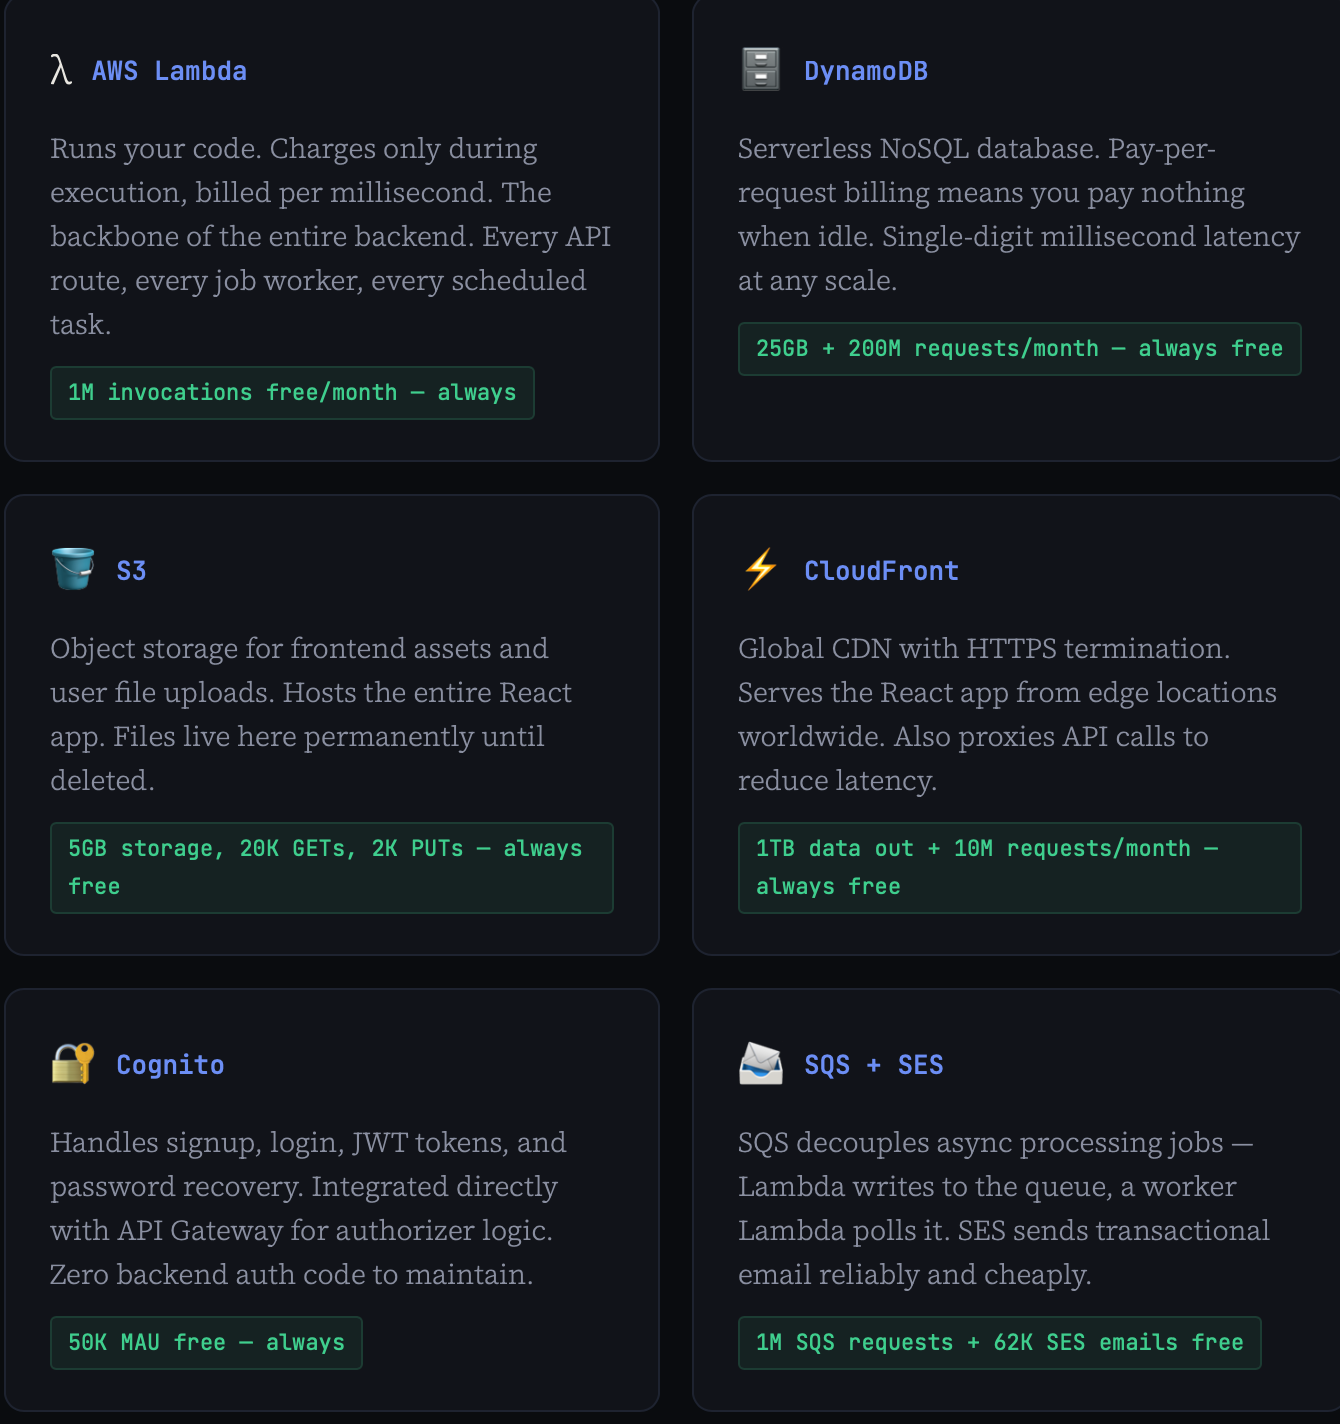Open the SQS + SES heading

(x=874, y=1065)
